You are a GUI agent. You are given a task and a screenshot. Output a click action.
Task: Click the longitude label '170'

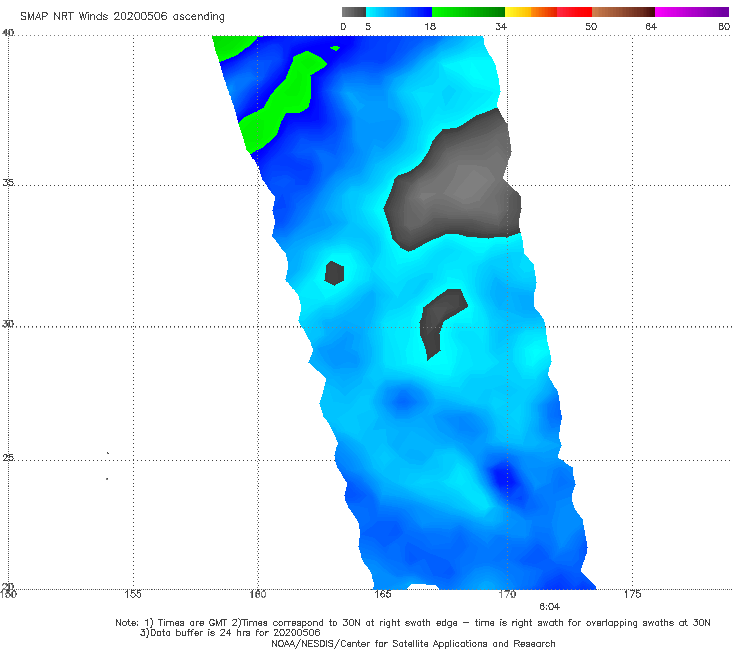click(x=507, y=594)
